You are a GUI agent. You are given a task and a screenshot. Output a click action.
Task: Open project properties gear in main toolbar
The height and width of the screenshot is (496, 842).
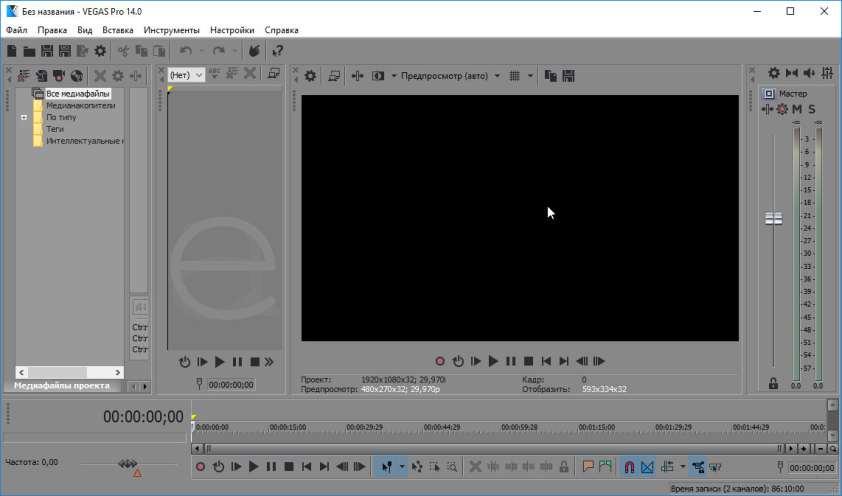tap(100, 51)
